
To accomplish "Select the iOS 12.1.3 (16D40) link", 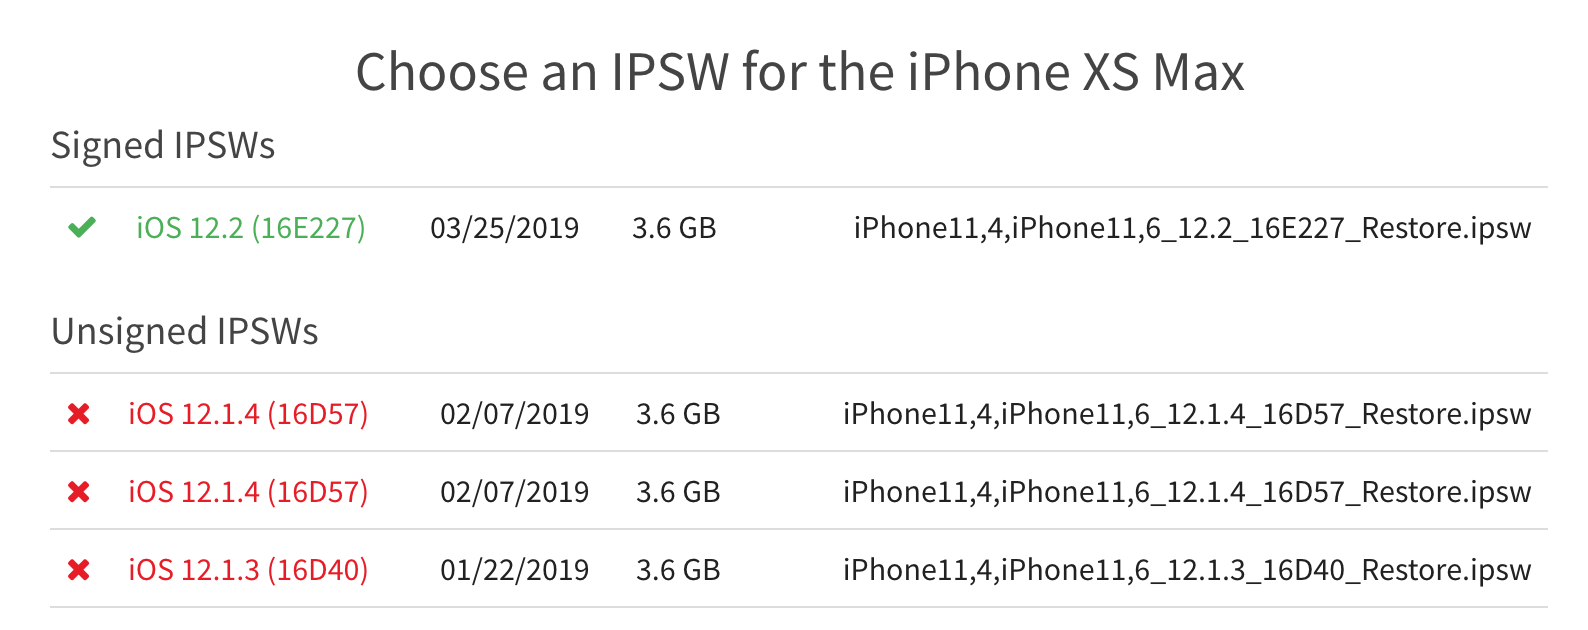I will pos(247,570).
